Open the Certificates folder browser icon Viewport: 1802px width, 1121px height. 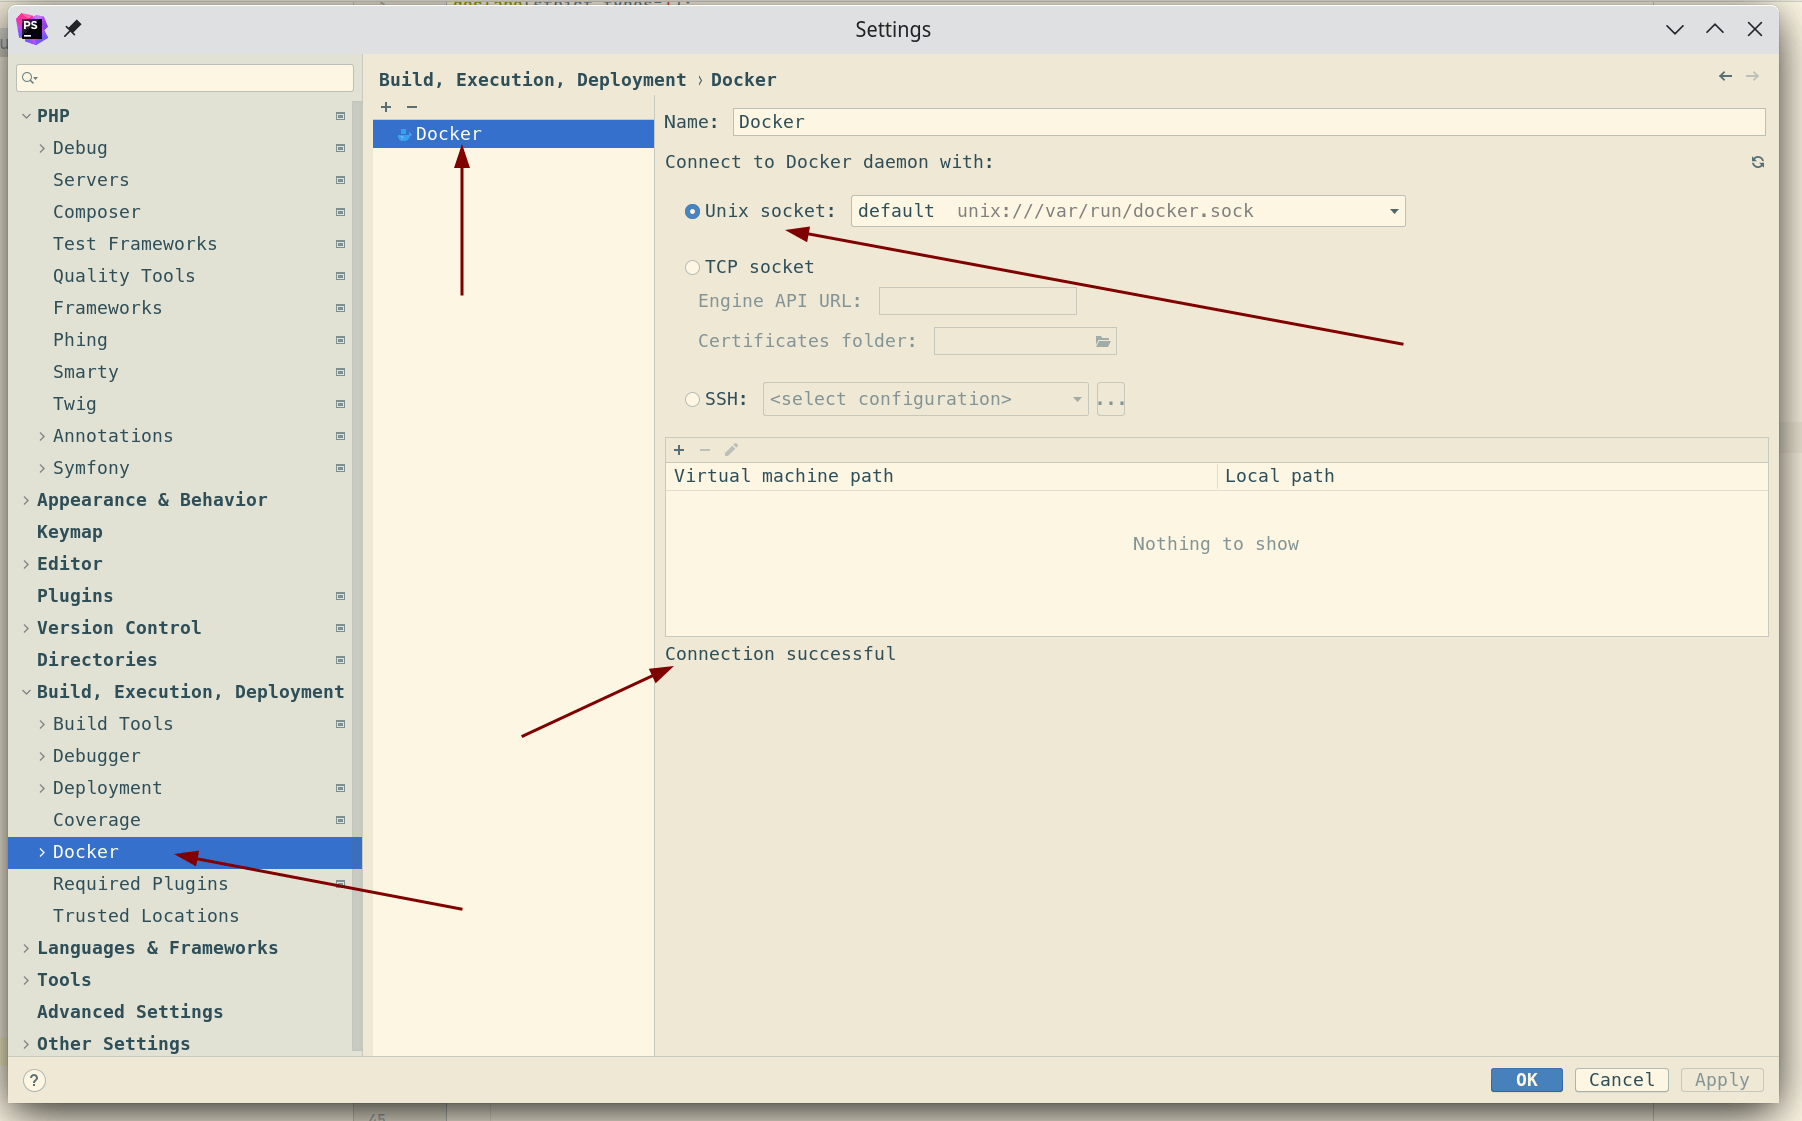pos(1103,341)
